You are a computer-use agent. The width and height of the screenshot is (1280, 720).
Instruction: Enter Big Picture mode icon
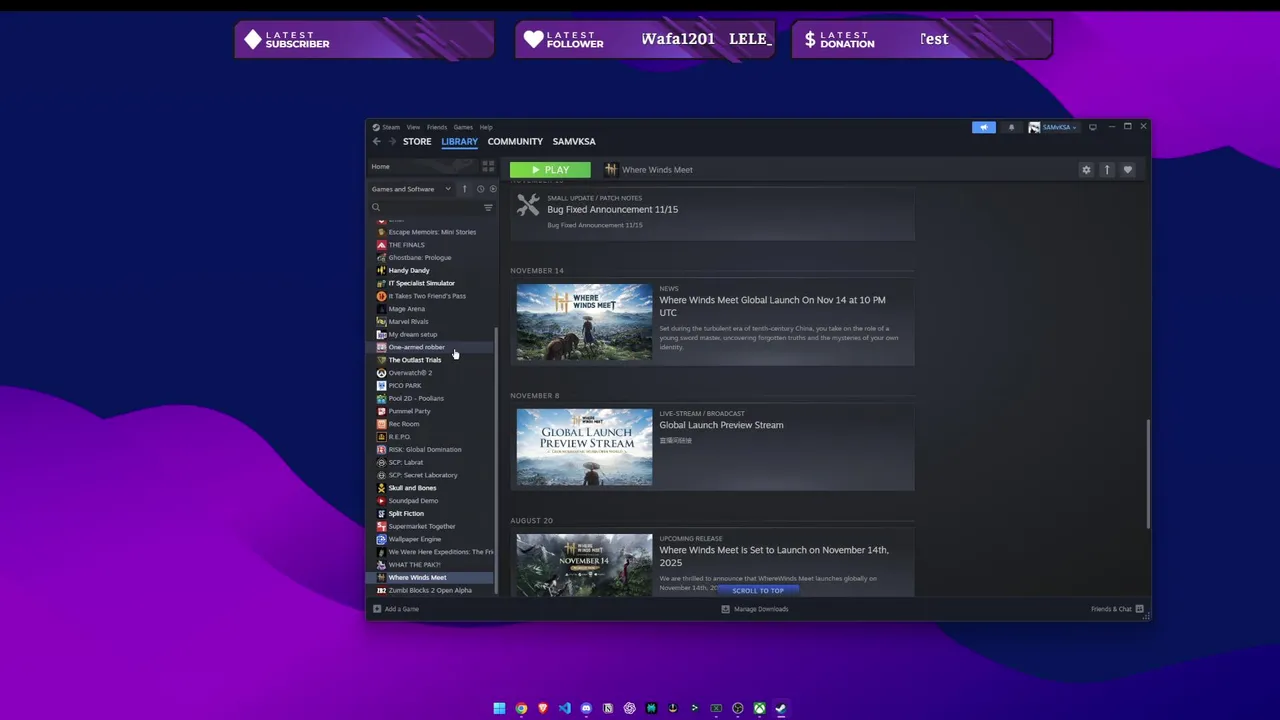[1092, 127]
